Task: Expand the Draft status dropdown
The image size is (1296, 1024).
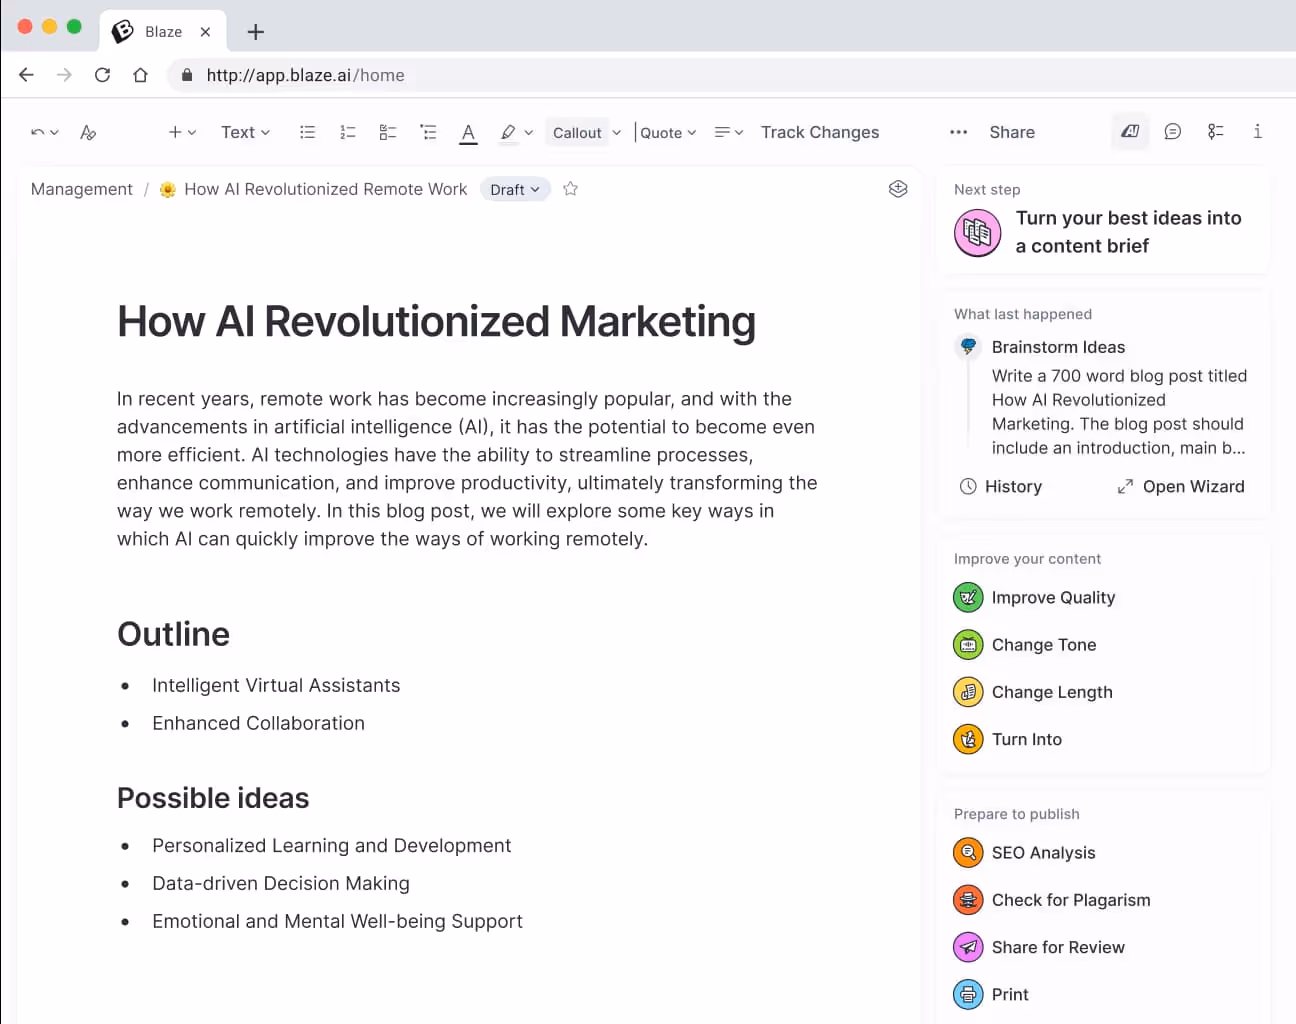Action: [515, 189]
